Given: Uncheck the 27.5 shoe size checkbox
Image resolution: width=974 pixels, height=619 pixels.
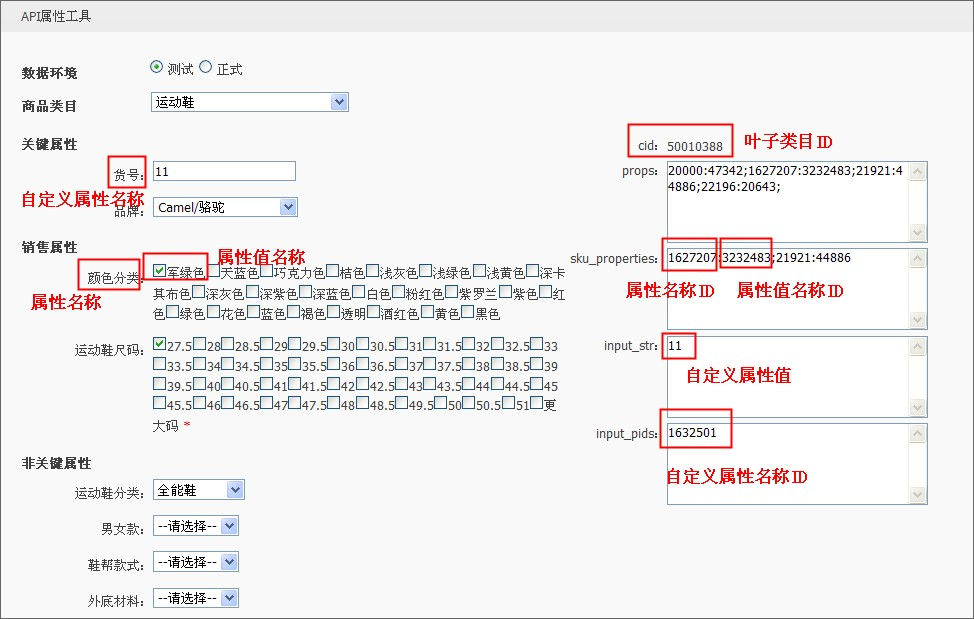Looking at the screenshot, I should coord(160,344).
